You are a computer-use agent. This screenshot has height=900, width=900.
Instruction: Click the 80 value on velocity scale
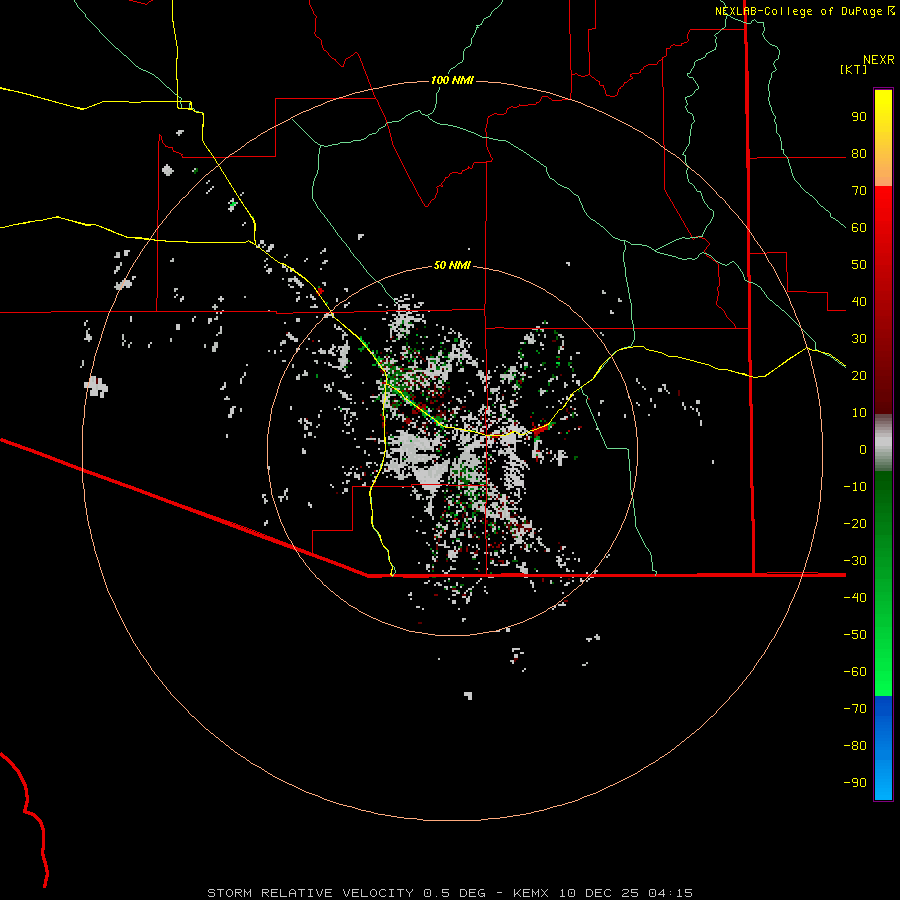click(859, 154)
